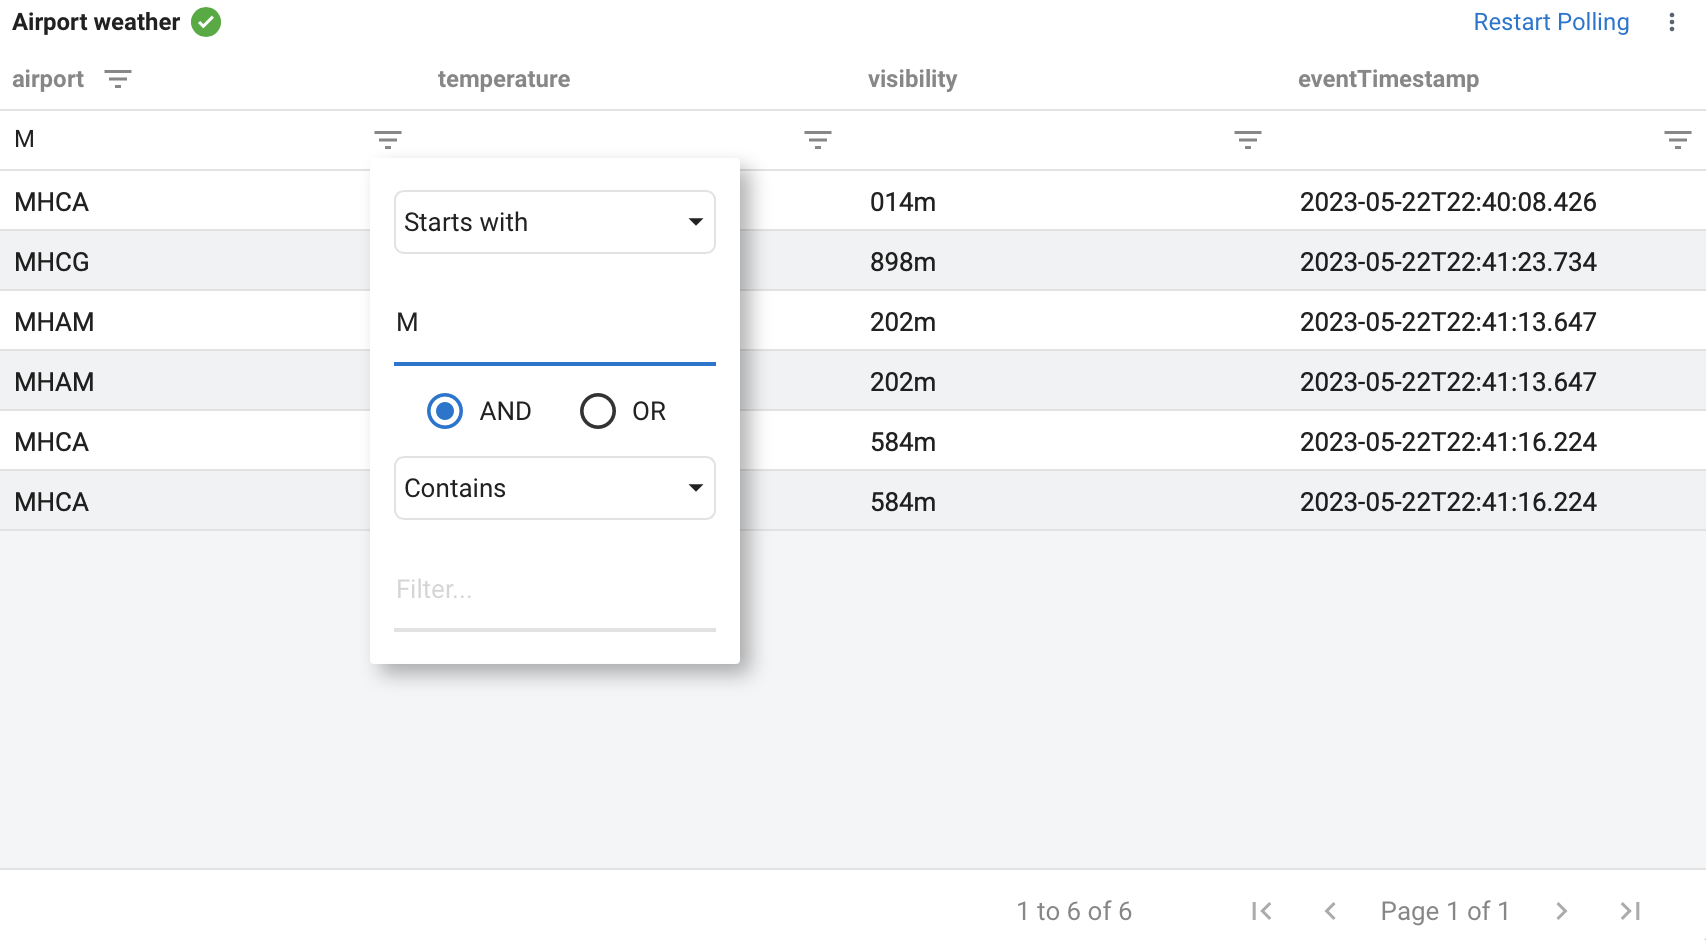Expand the Starts with condition dropdown
Screen dimensions: 1706x940
click(555, 222)
